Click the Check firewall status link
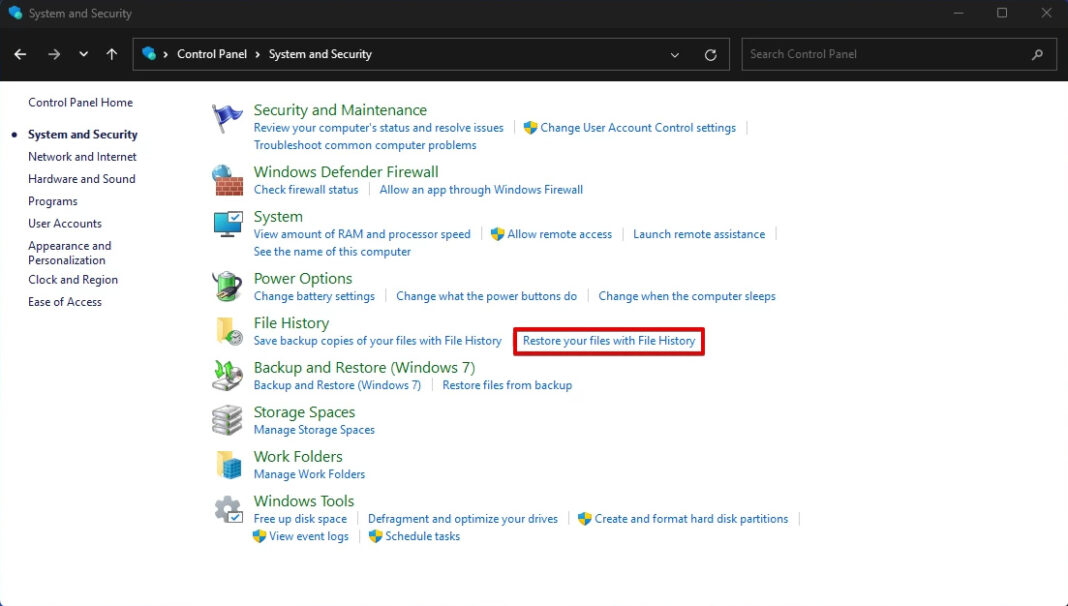The width and height of the screenshot is (1068, 606). click(x=306, y=189)
